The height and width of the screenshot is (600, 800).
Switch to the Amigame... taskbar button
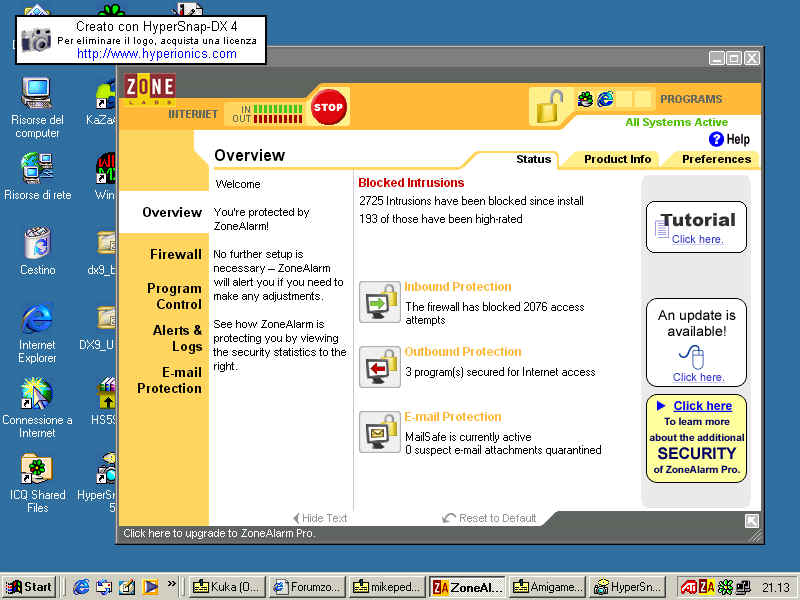547,587
